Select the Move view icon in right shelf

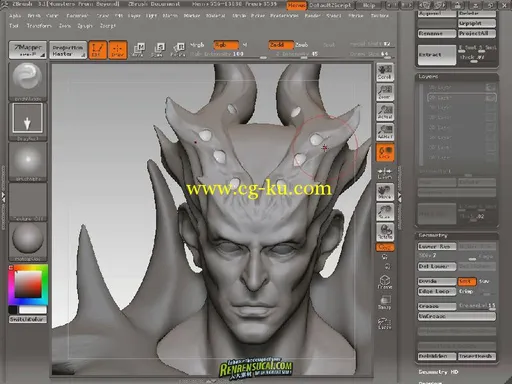coord(385,192)
